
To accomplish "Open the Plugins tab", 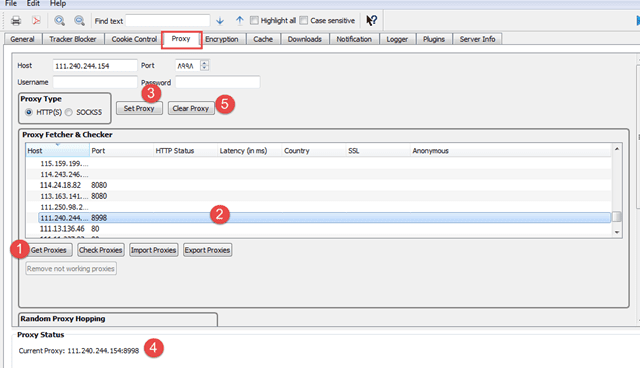I will (x=433, y=39).
